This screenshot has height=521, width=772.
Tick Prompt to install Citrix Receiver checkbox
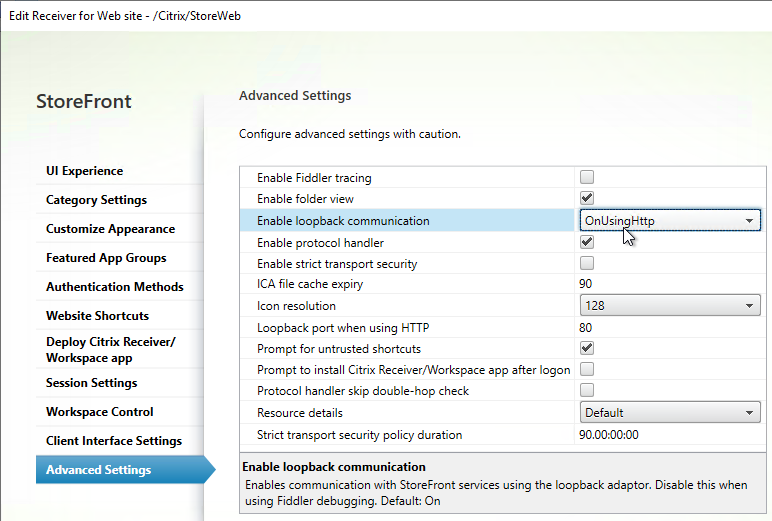586,369
